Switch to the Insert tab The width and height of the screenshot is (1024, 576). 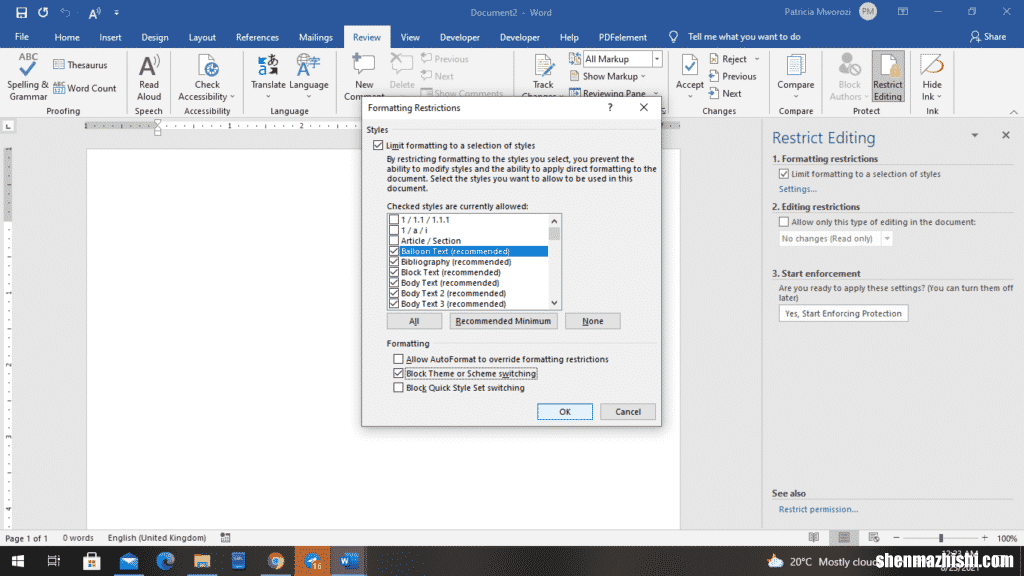click(x=110, y=37)
